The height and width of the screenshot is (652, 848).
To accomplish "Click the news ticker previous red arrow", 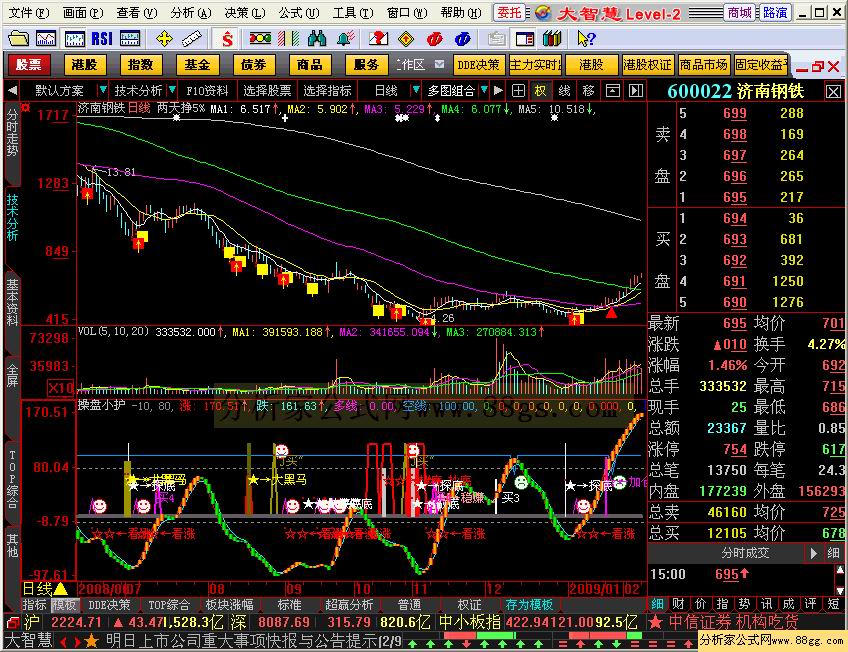I will (x=64, y=643).
